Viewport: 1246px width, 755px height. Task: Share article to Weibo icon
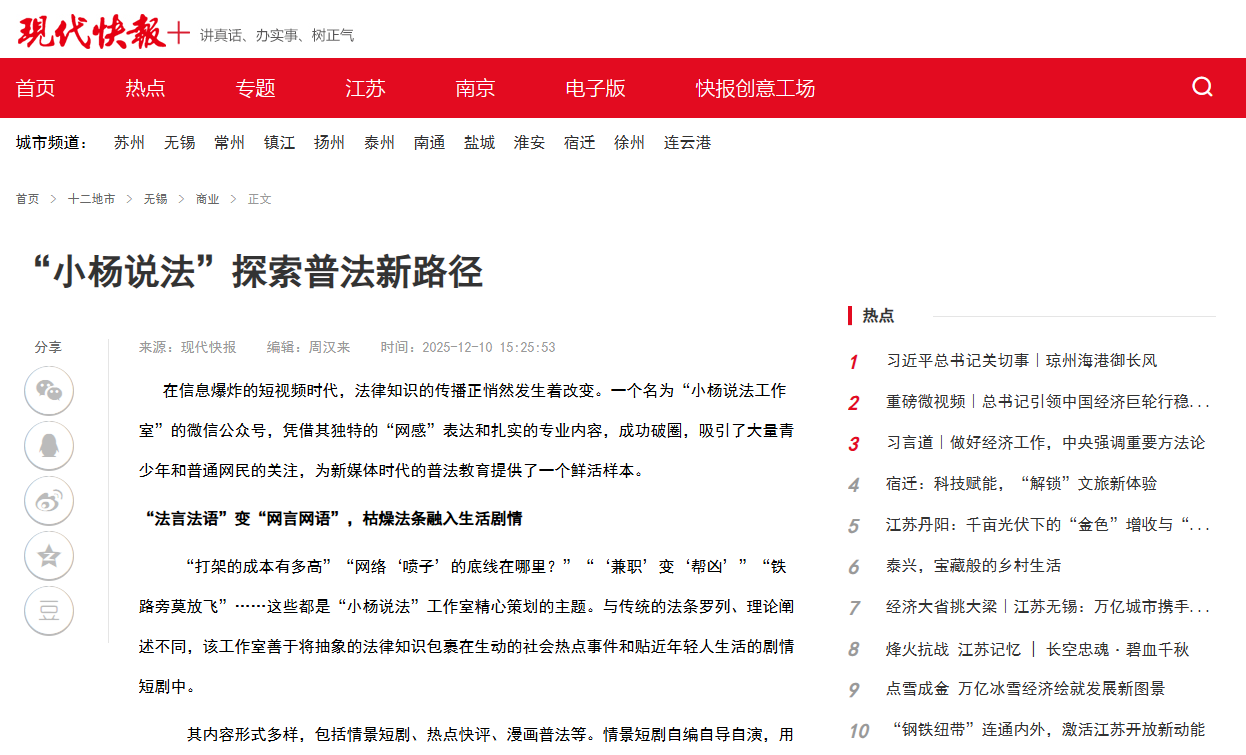pos(49,501)
